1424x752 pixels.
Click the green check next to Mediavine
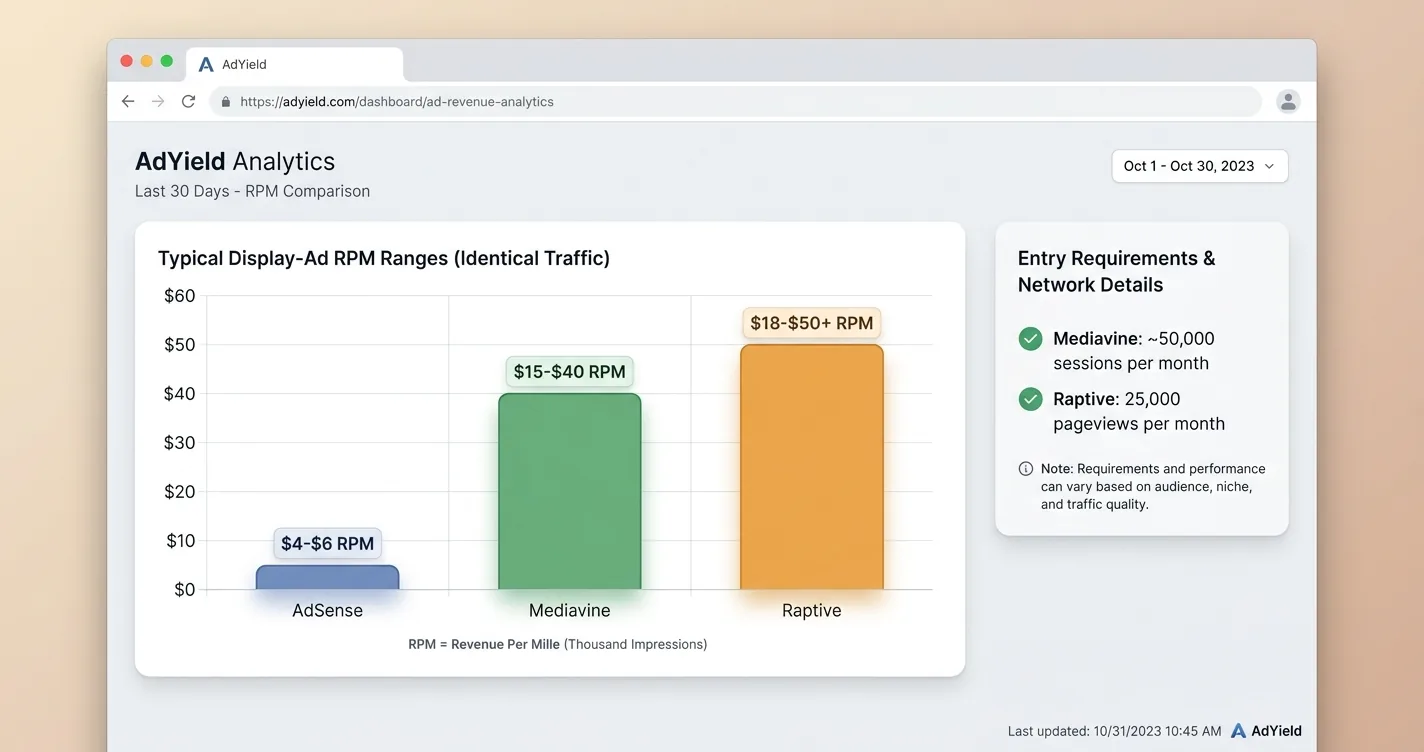click(x=1030, y=339)
